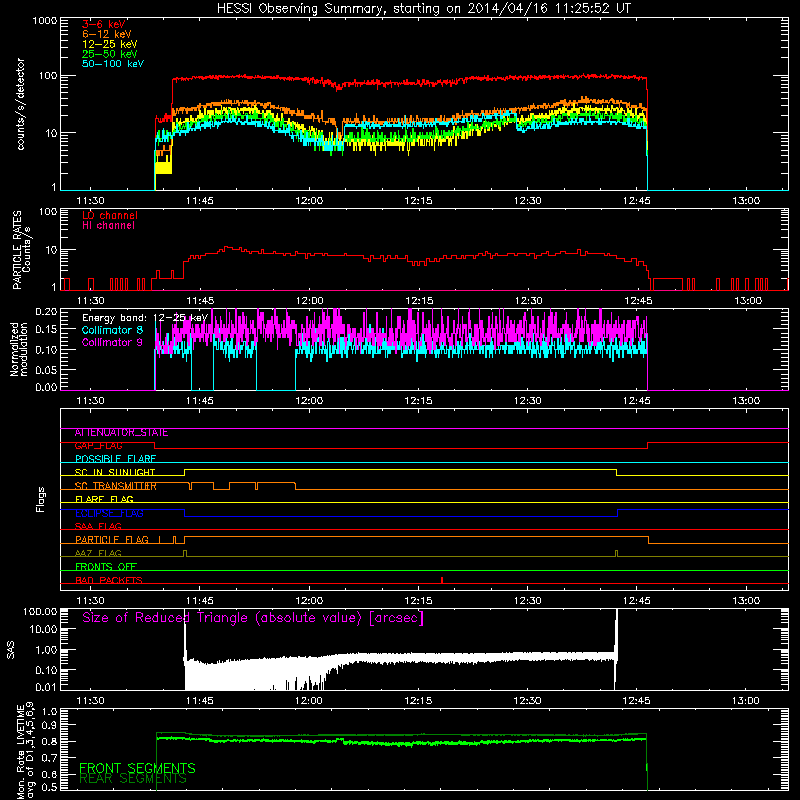Select the 25-50 keV legend label
The width and height of the screenshot is (800, 800).
tap(109, 54)
